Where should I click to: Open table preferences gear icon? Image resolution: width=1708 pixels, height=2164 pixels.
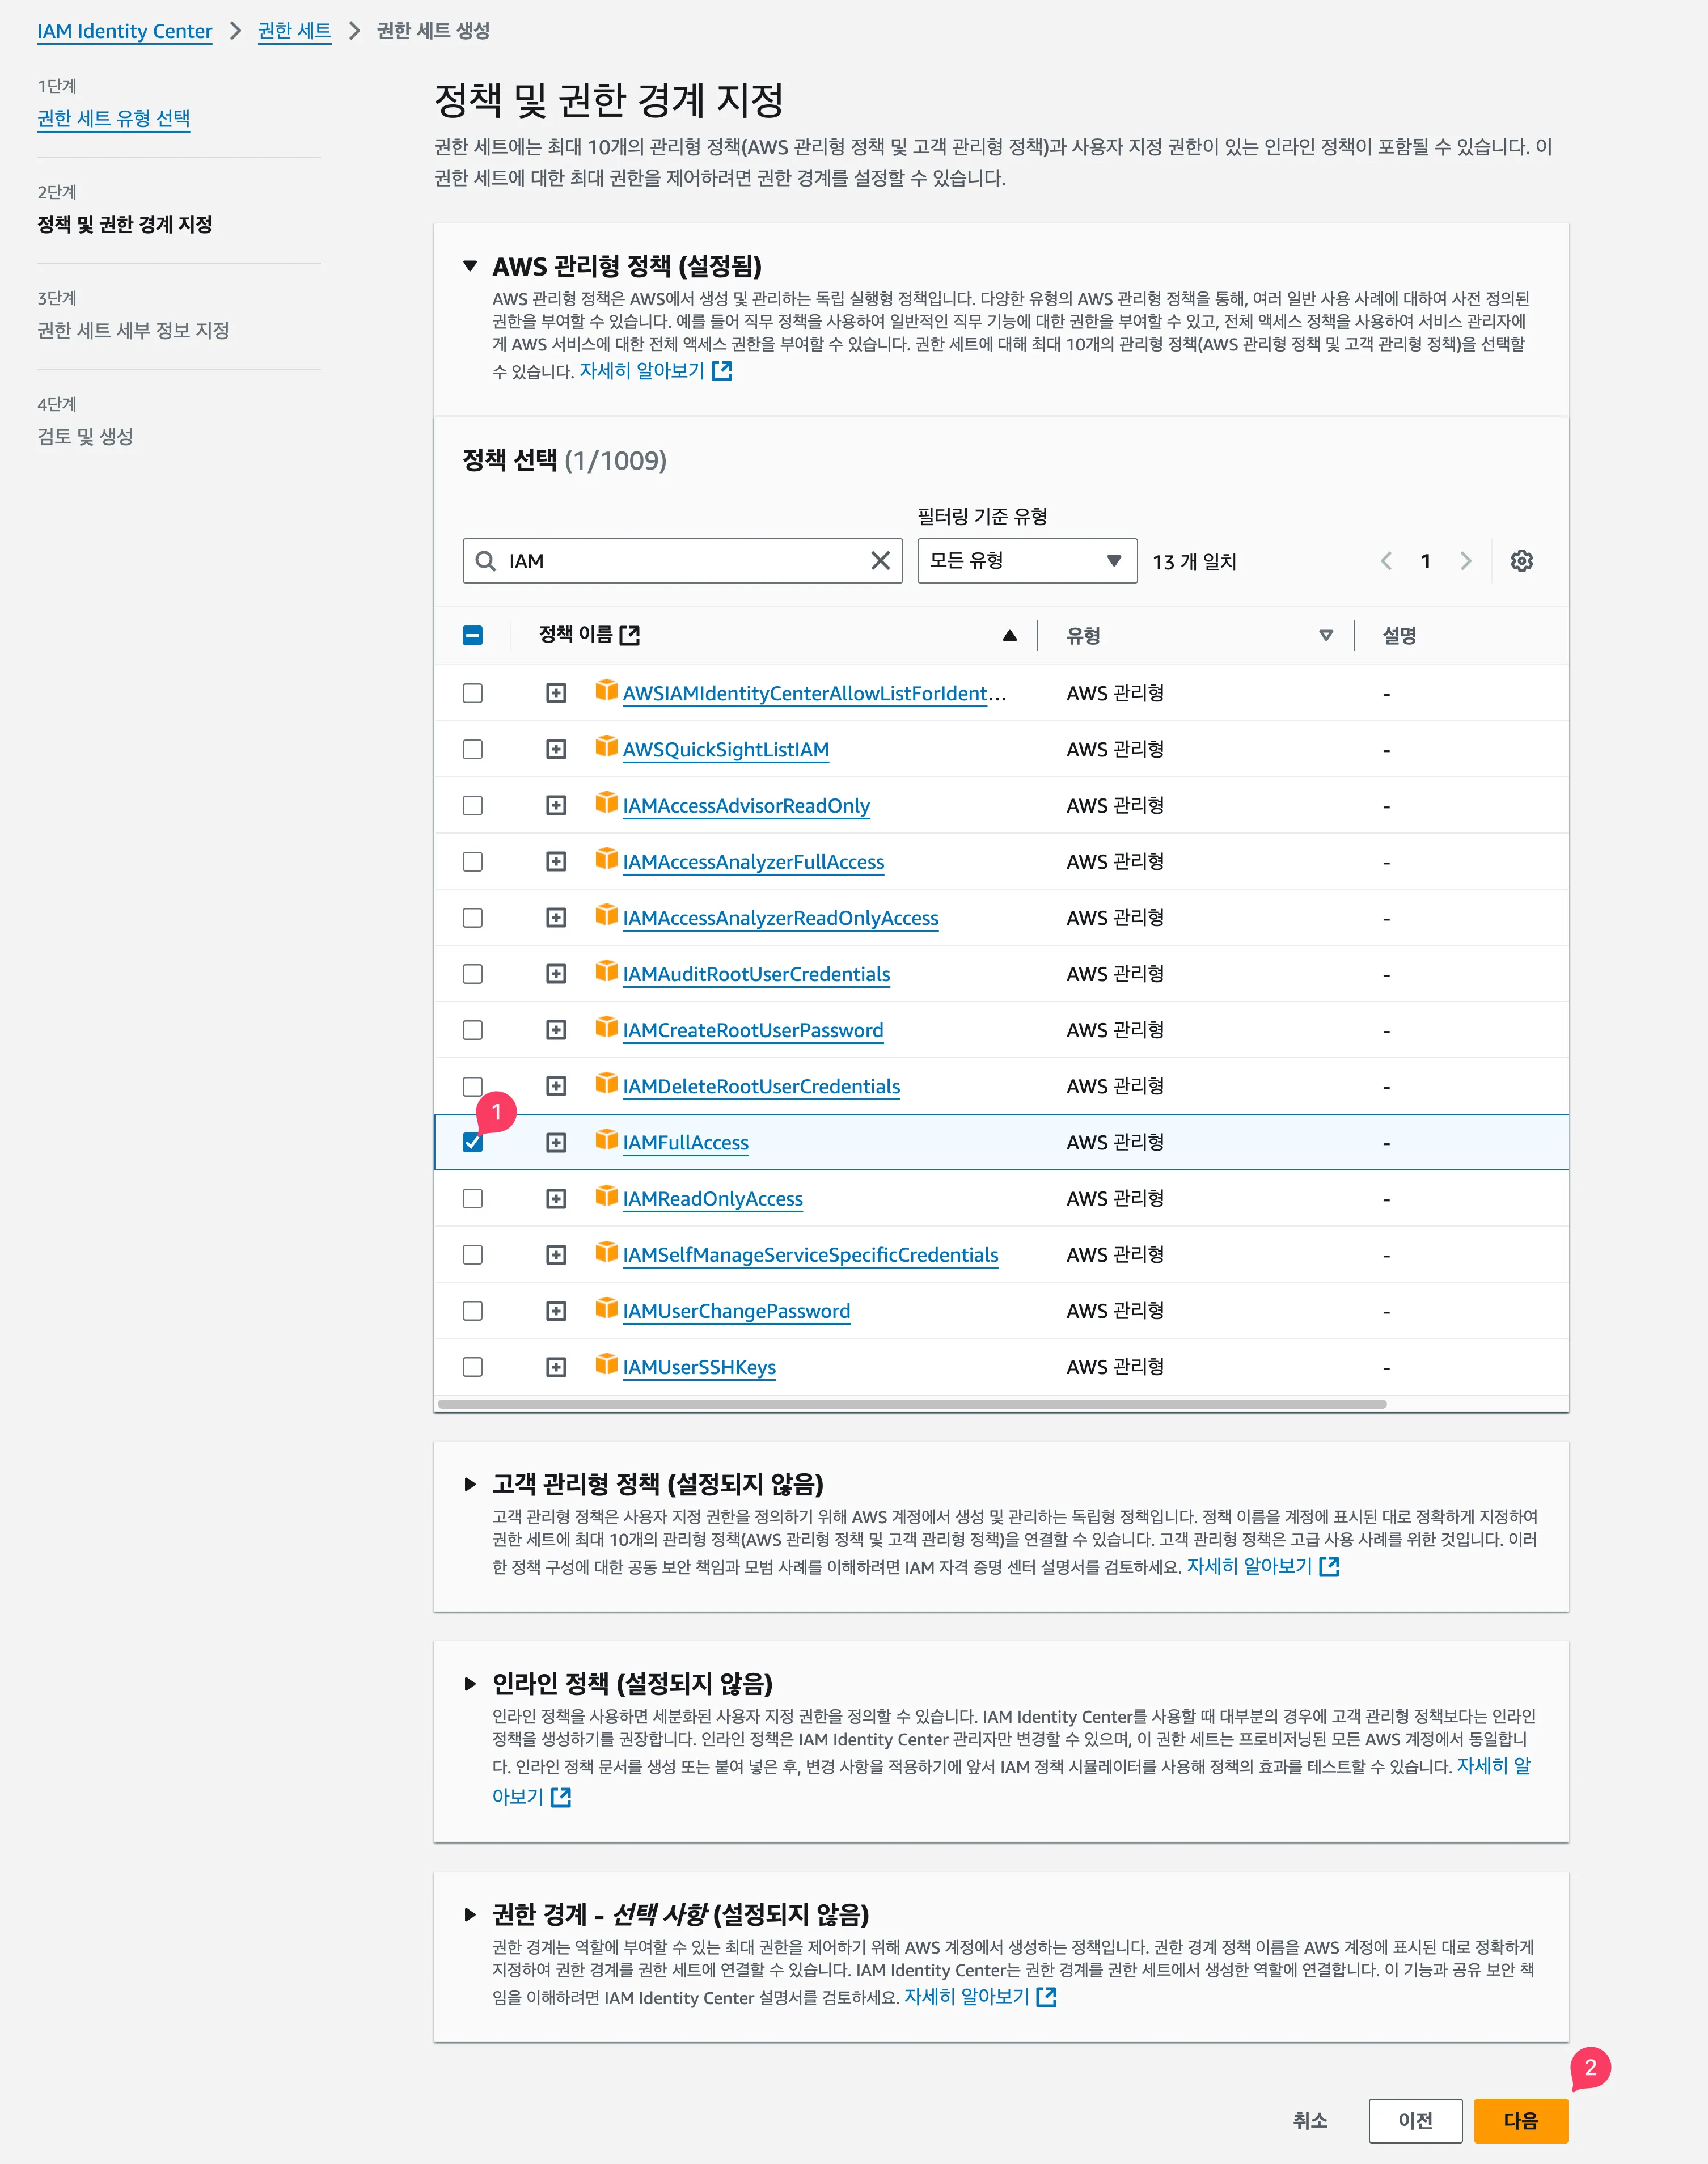(1521, 561)
